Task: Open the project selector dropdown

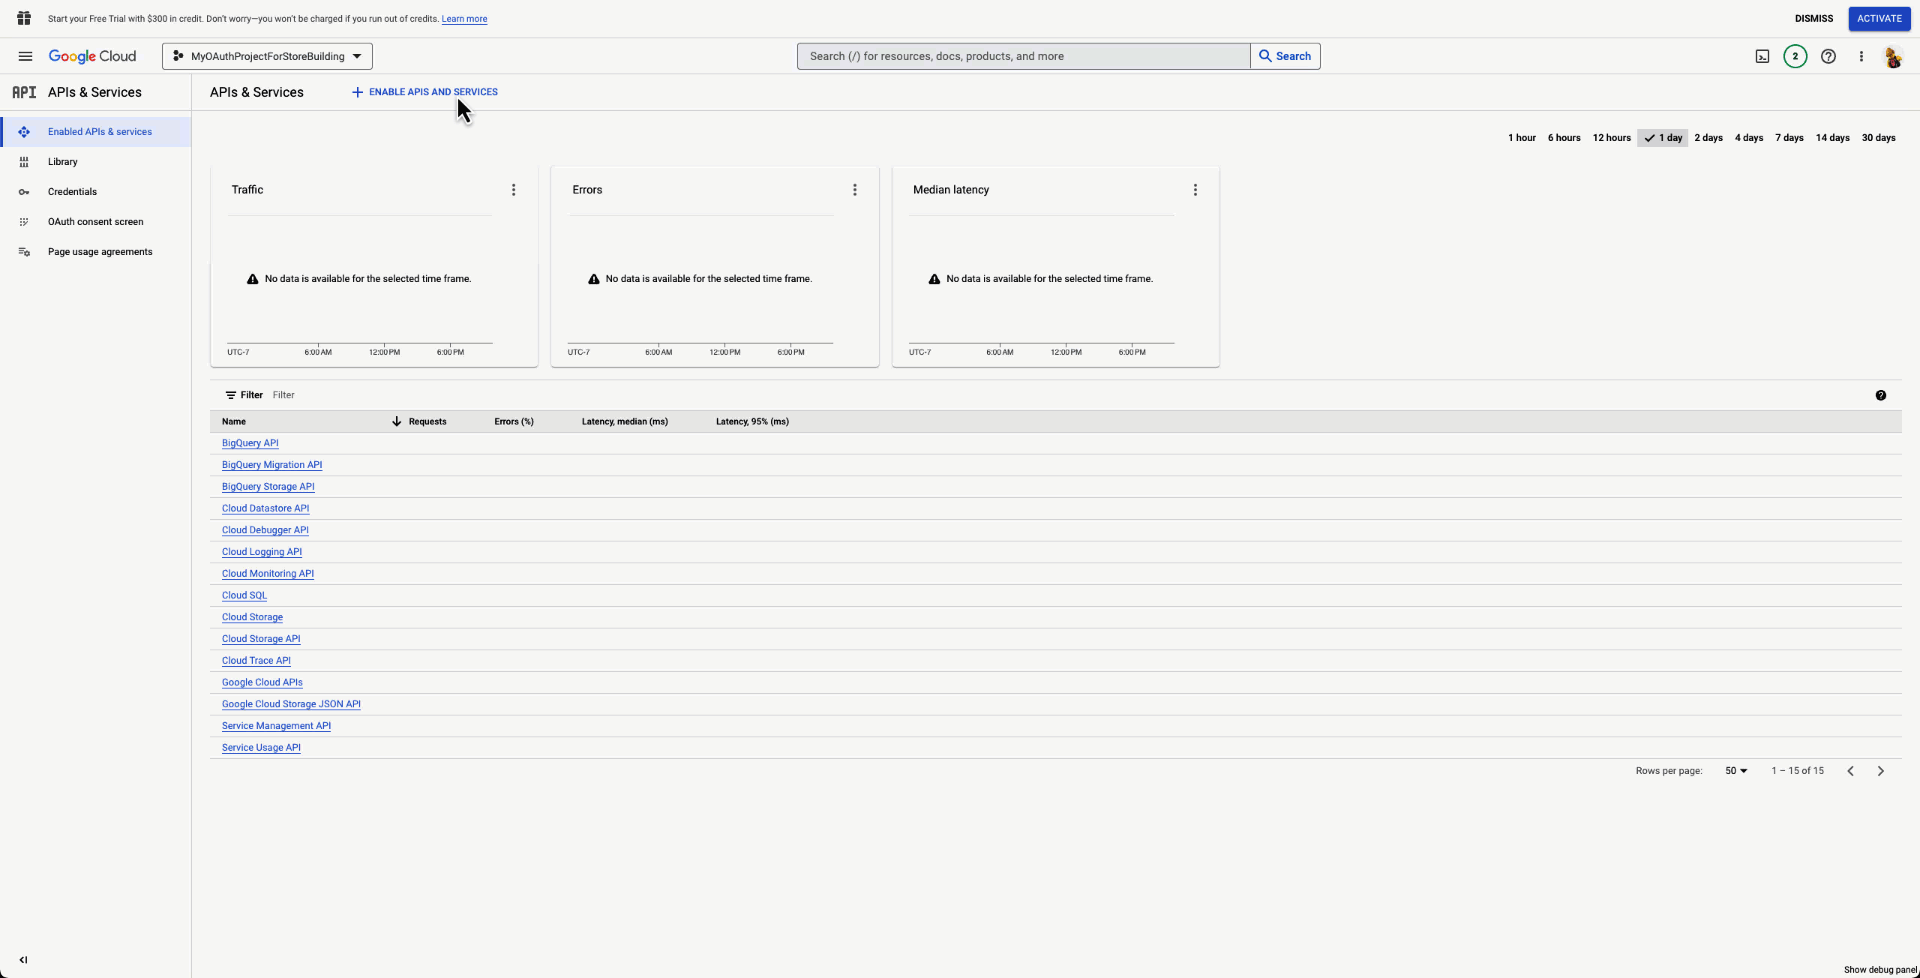Action: [266, 56]
